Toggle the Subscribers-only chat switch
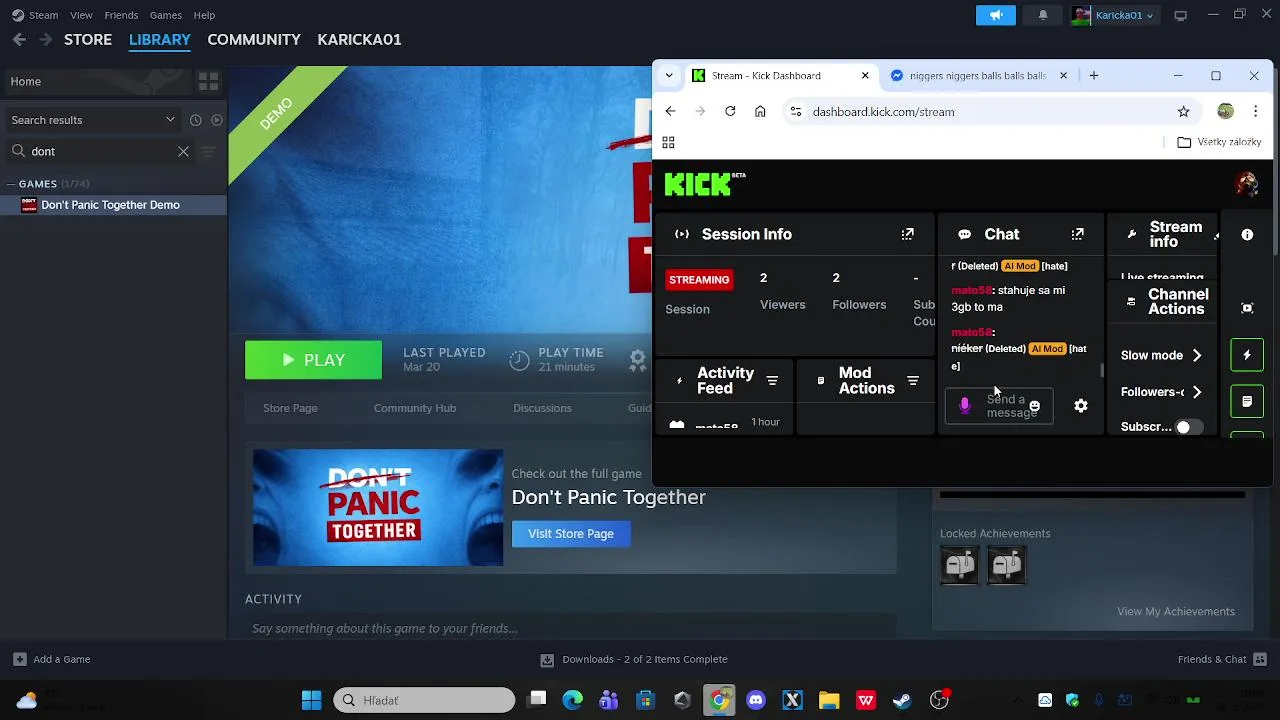The width and height of the screenshot is (1280, 720). 1189,427
